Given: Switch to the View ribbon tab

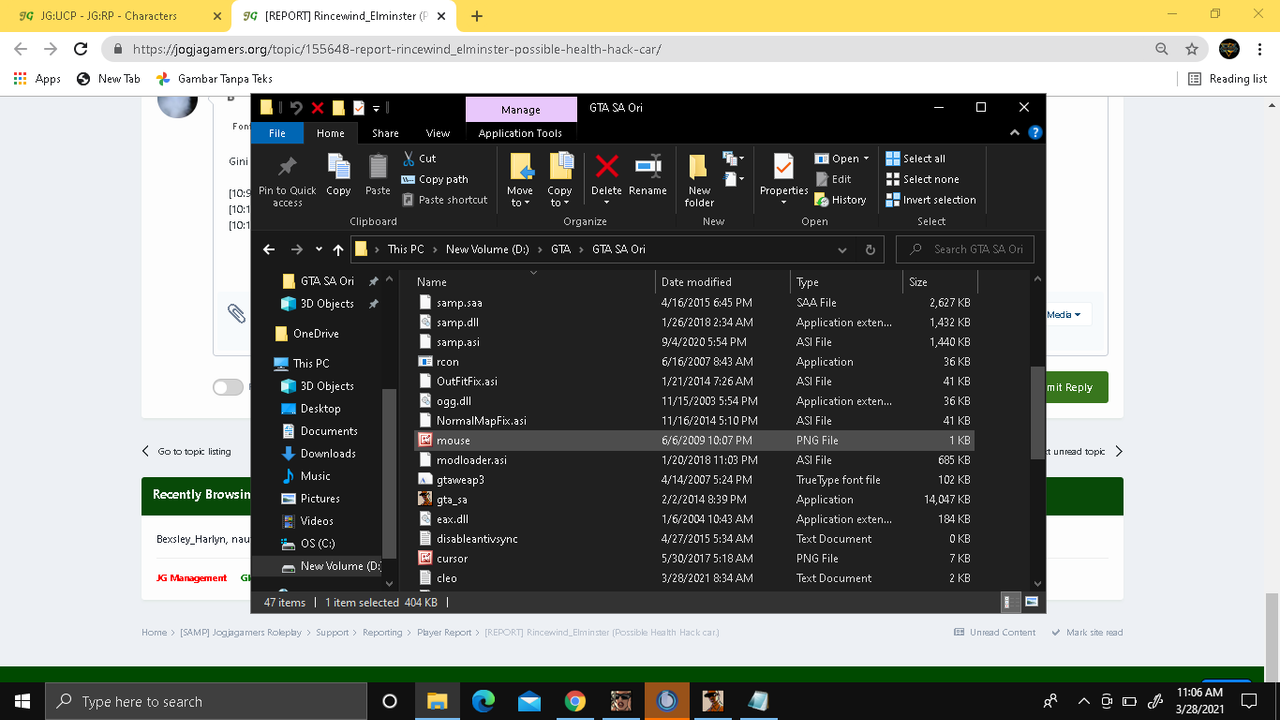Looking at the screenshot, I should pyautogui.click(x=438, y=133).
